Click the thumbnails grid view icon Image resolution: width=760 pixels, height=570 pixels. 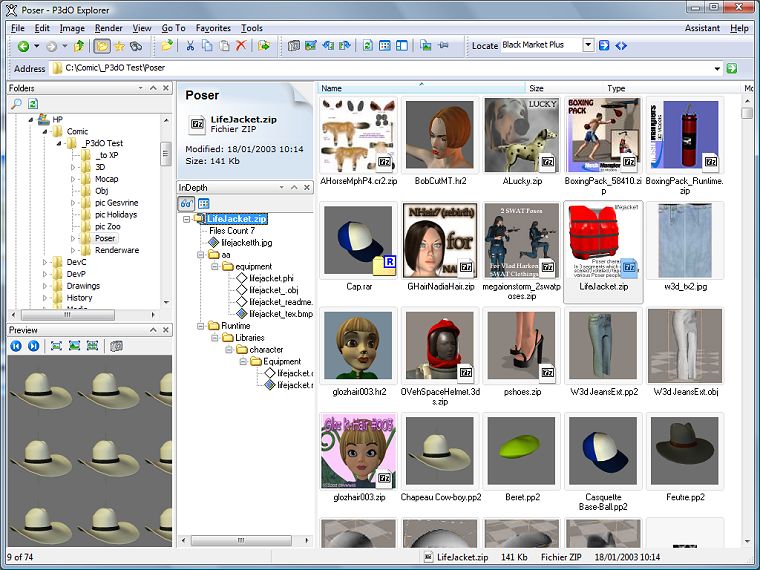[x=385, y=46]
